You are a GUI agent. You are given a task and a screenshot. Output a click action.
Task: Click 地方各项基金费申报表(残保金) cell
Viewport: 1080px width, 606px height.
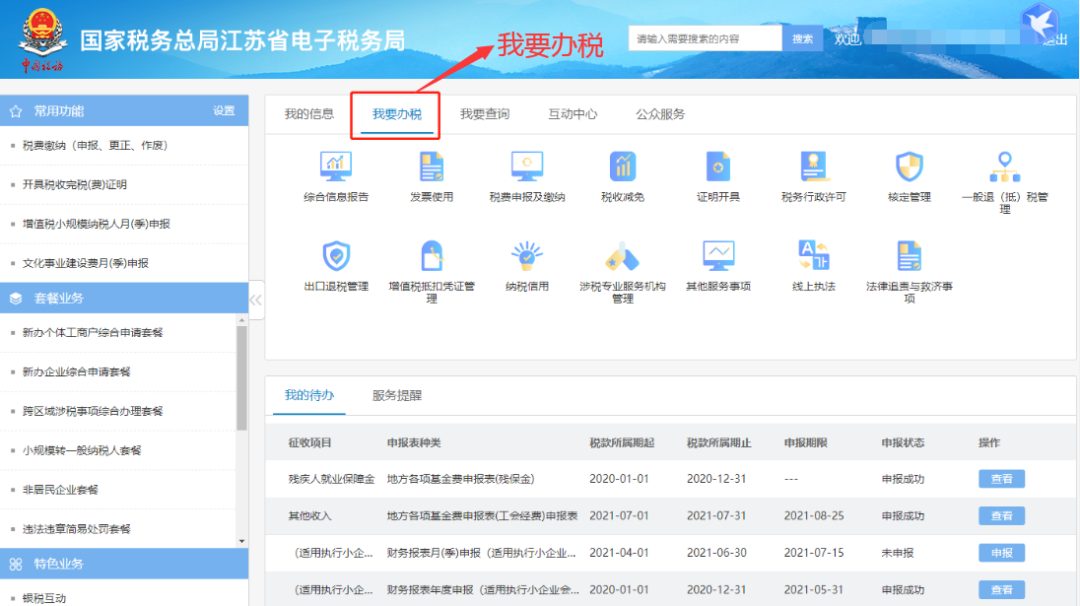(460, 479)
